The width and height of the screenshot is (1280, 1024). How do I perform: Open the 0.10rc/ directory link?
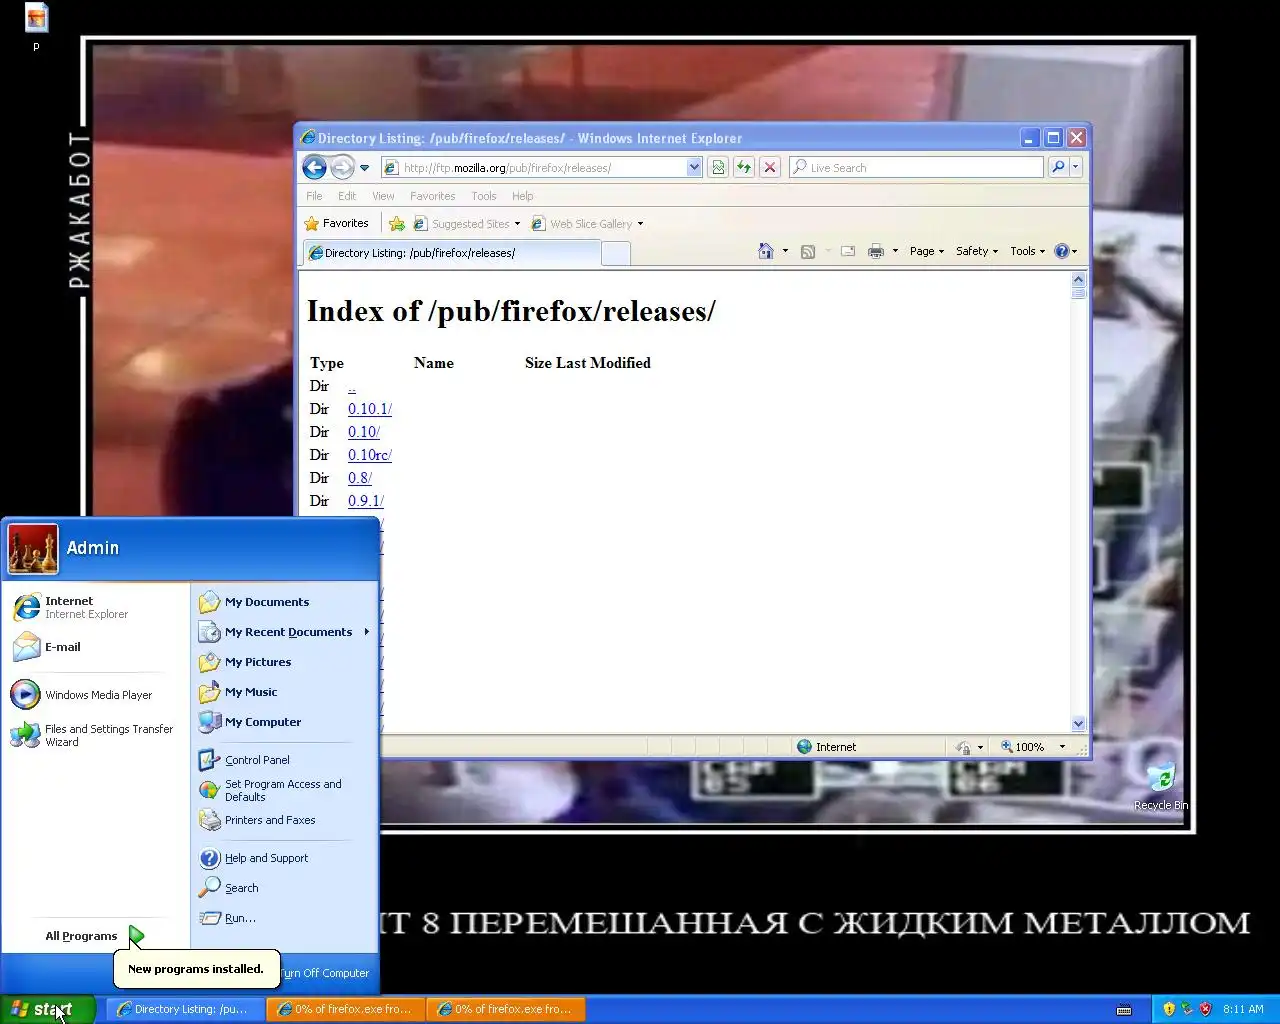370,455
